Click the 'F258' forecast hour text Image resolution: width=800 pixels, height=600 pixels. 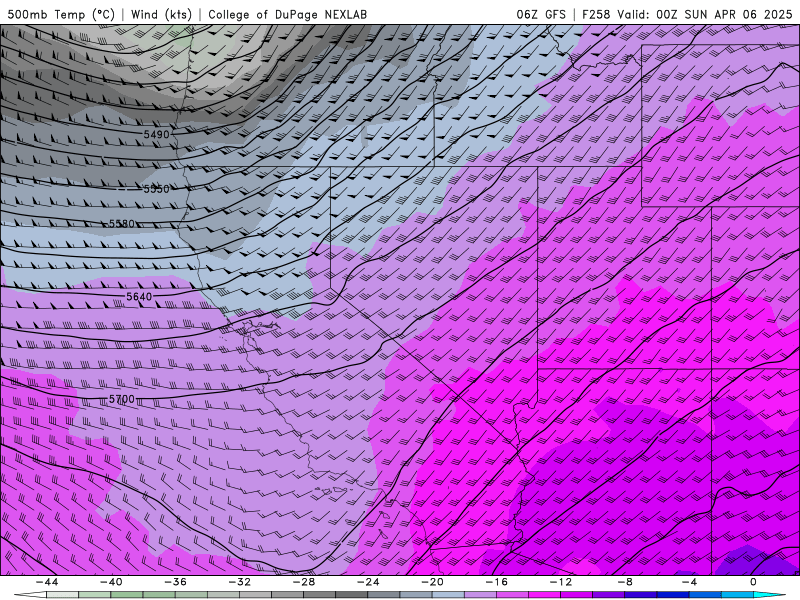coord(596,14)
